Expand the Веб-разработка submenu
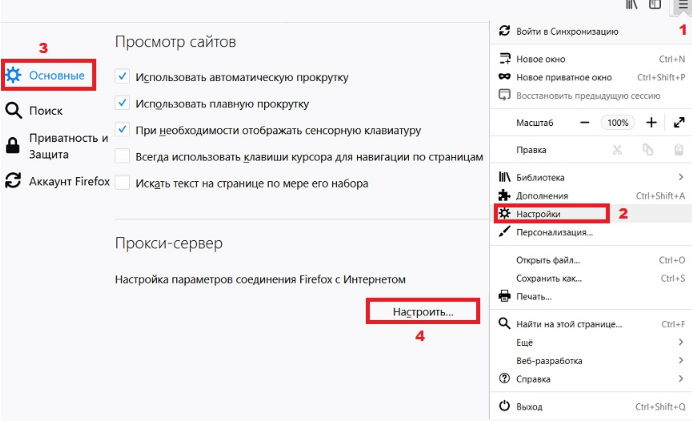The width and height of the screenshot is (692, 421). tap(680, 361)
